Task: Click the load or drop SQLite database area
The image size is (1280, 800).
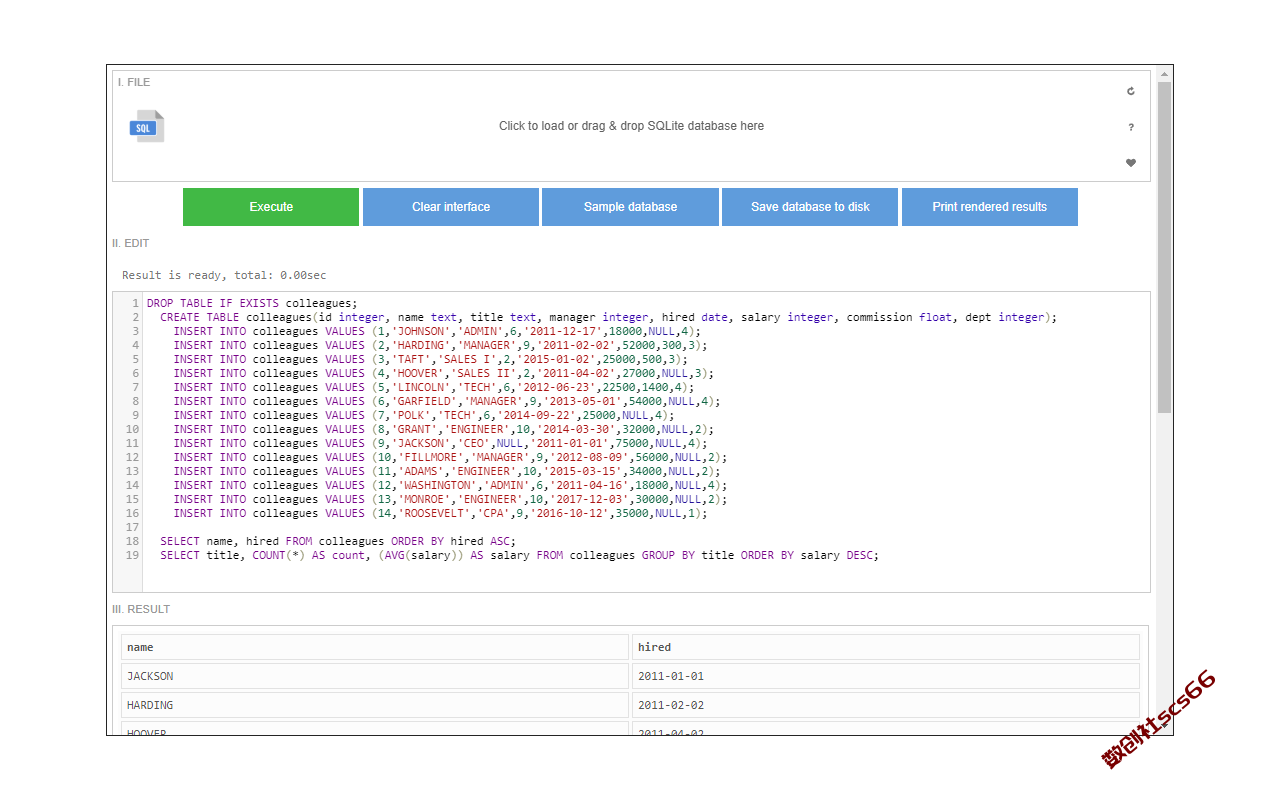Action: (x=631, y=126)
